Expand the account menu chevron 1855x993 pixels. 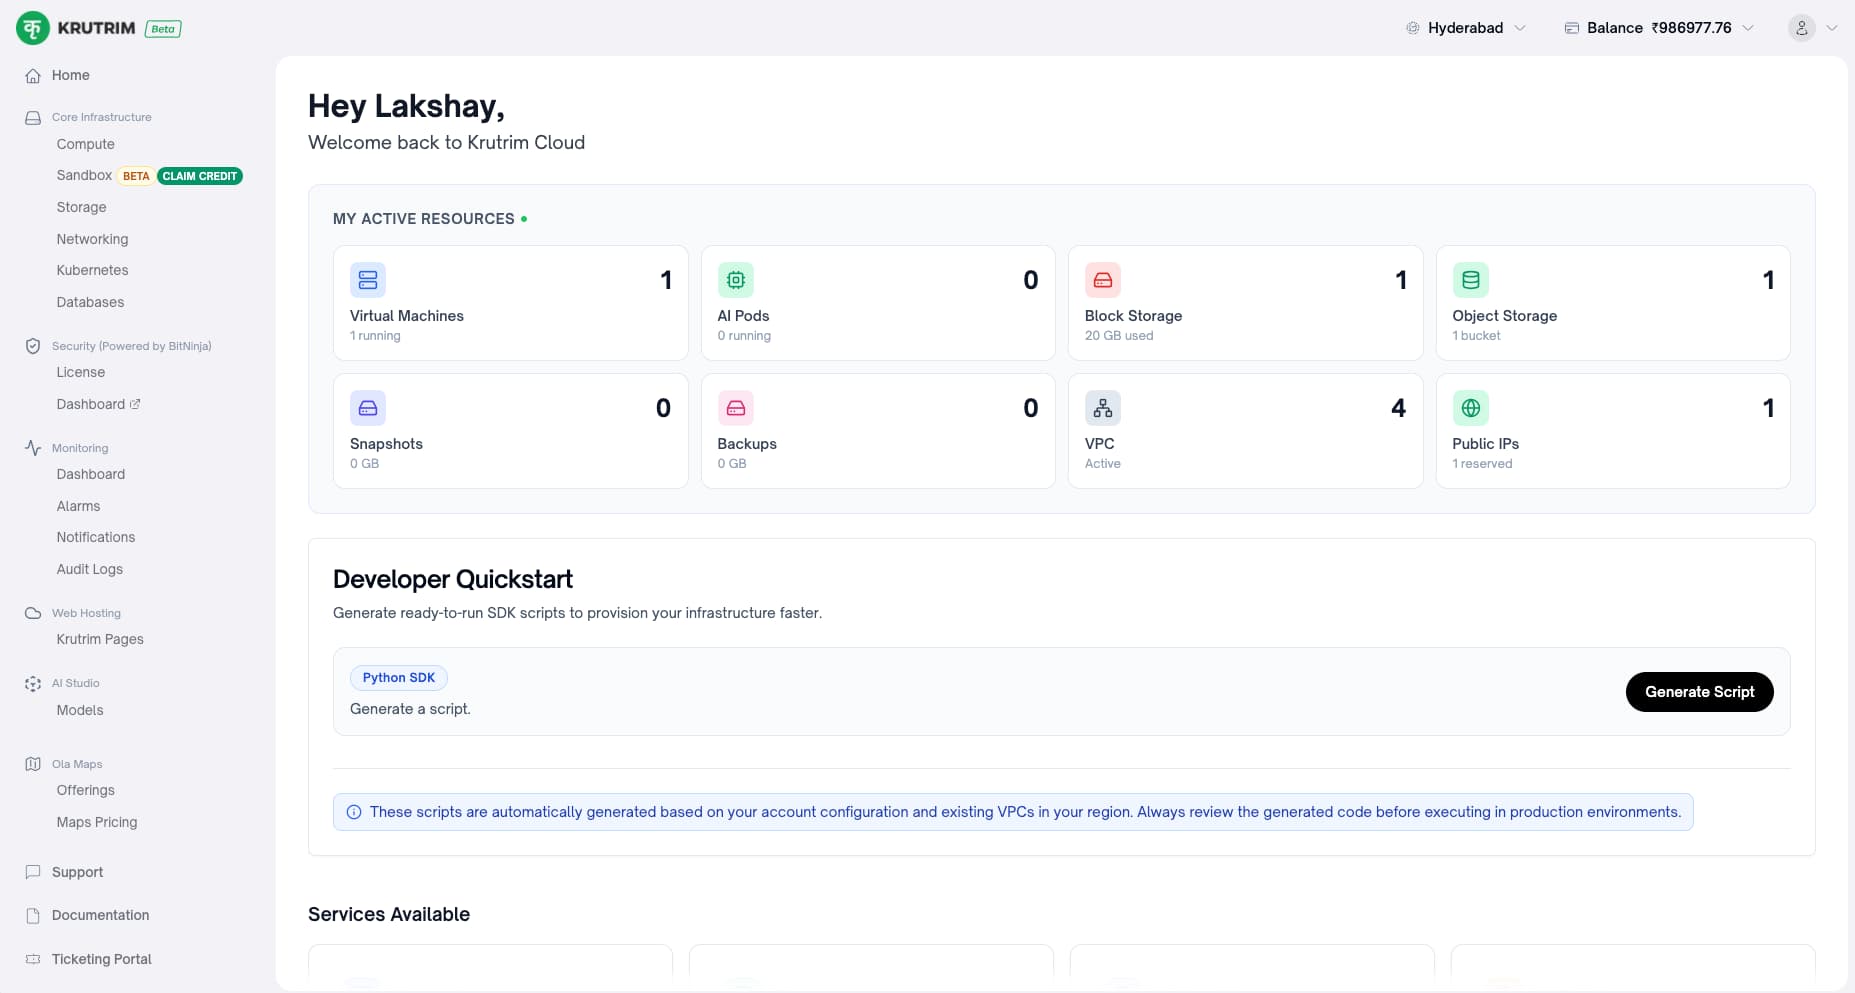click(1832, 28)
